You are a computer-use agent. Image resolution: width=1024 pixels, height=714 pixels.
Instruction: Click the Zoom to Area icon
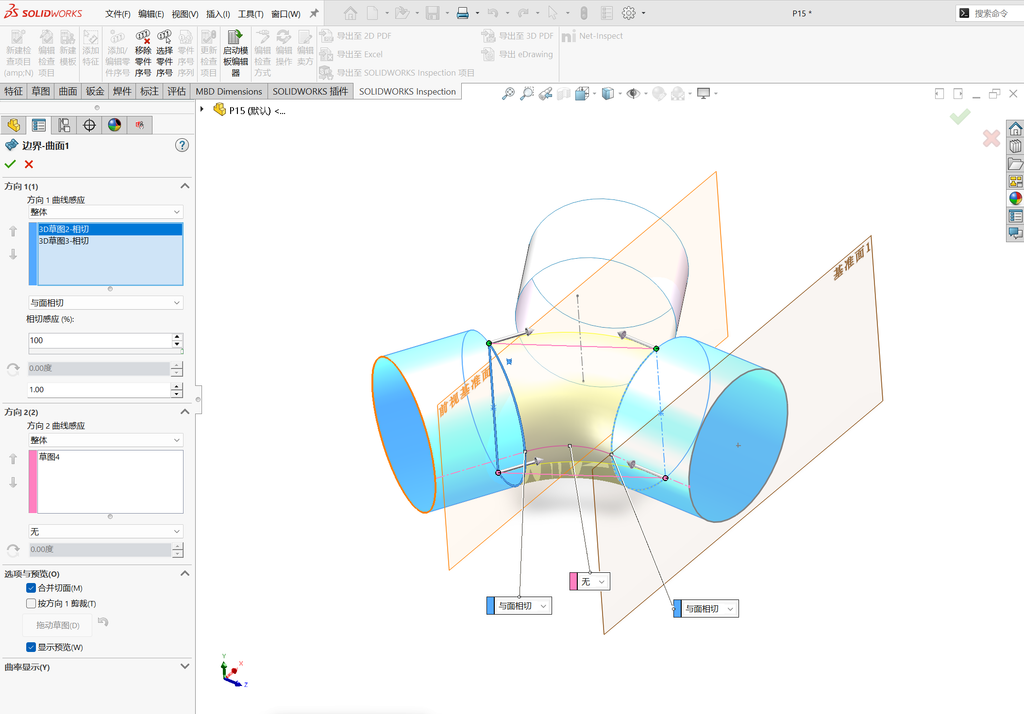[526, 93]
